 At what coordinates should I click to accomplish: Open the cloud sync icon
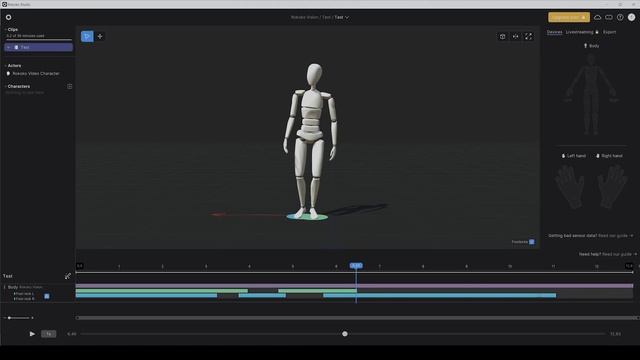[598, 17]
